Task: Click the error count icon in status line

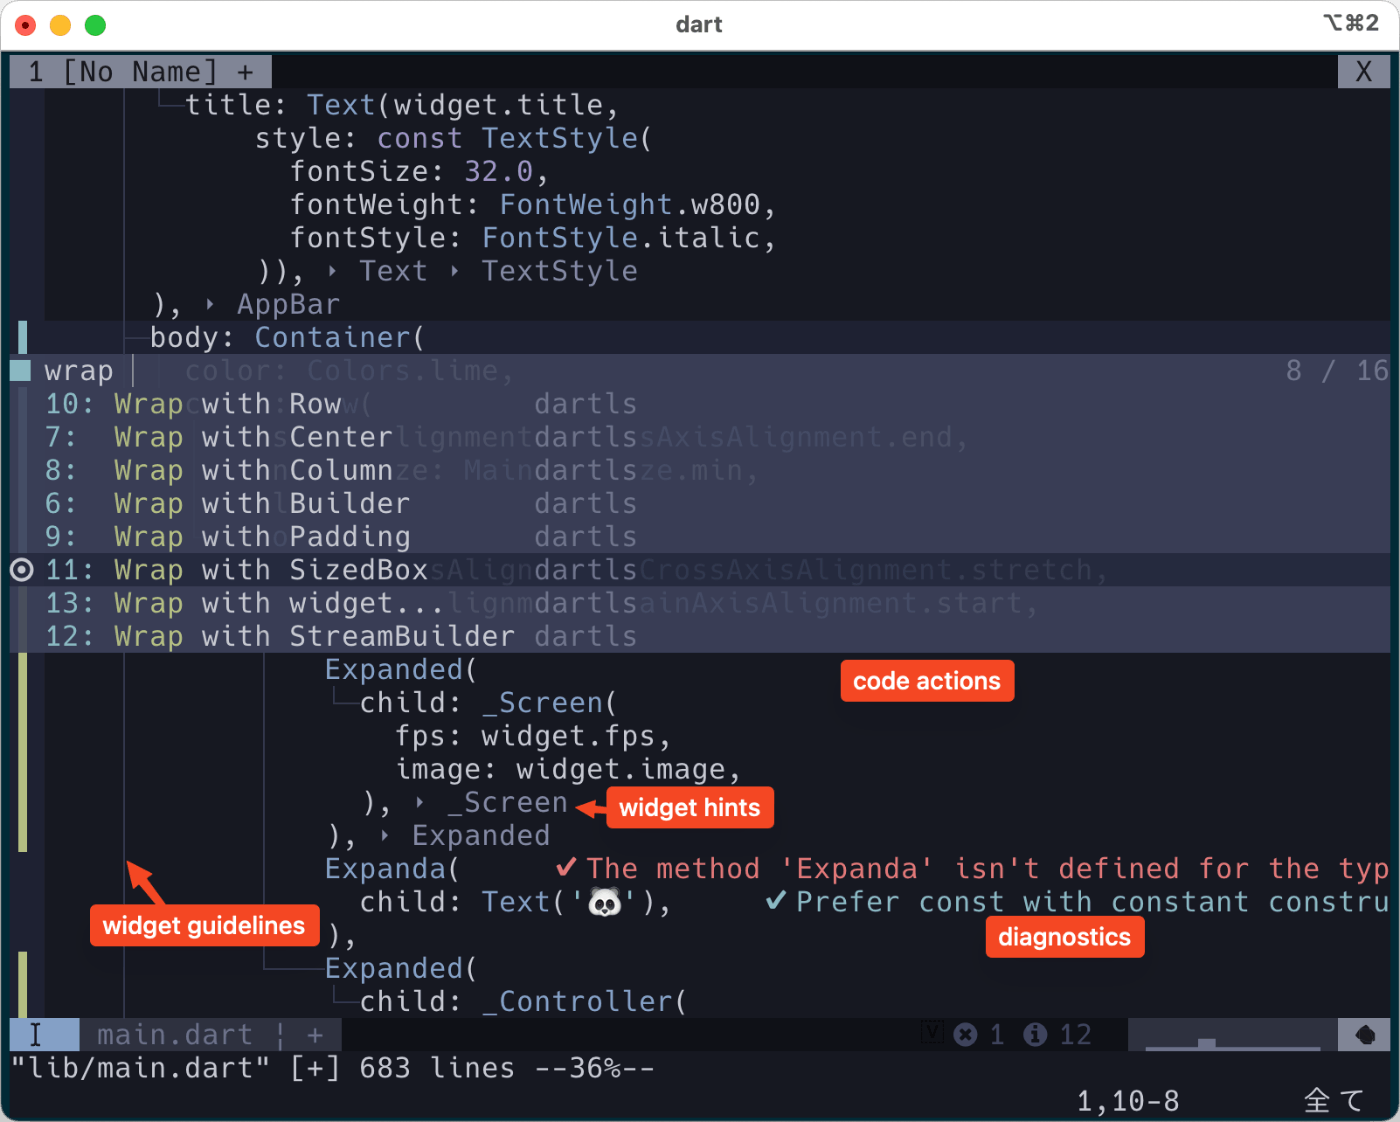Action: pyautogui.click(x=965, y=1035)
